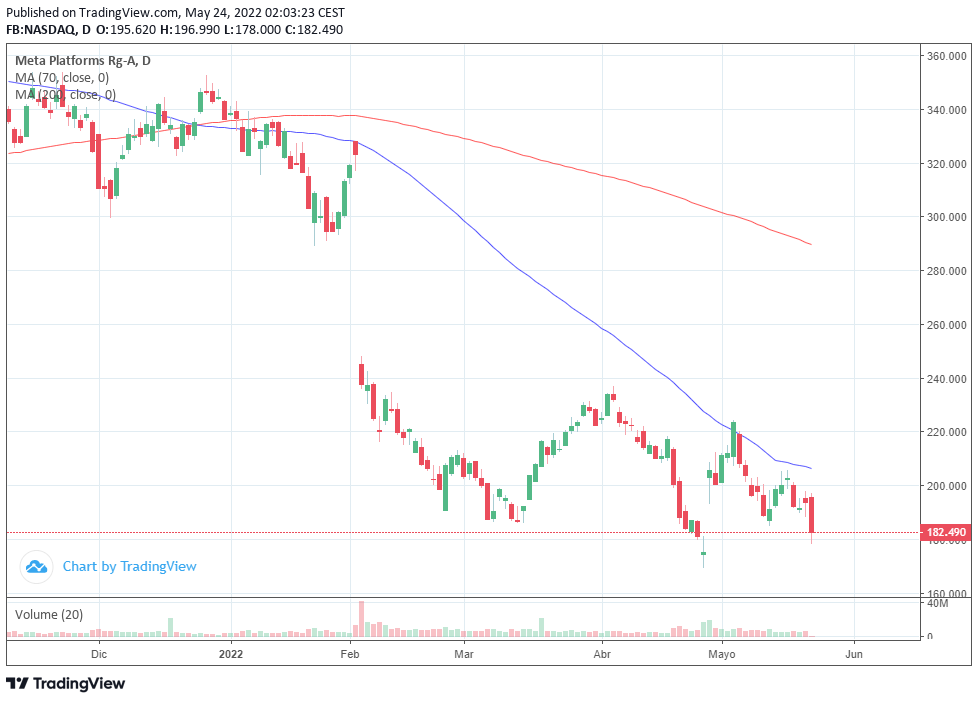Click the 360.000 price axis label
The image size is (978, 702).
pos(947,56)
